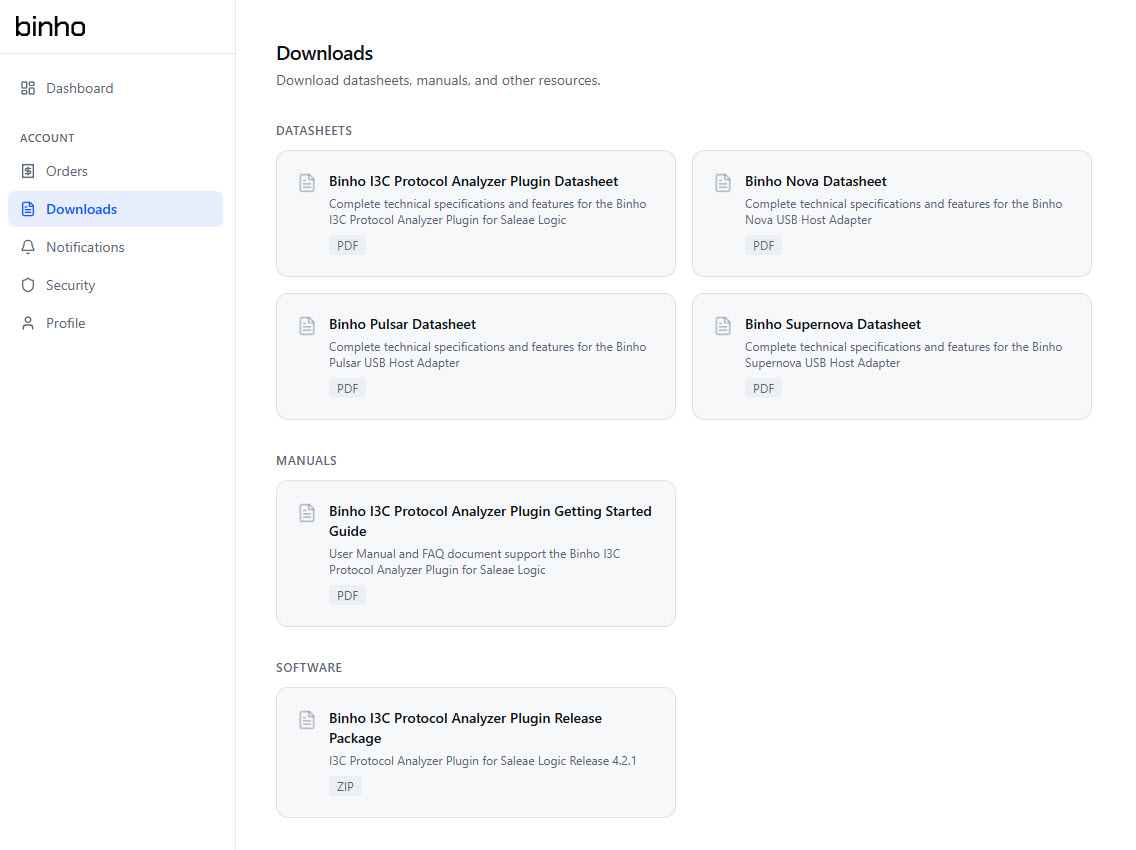The image size is (1136, 850).
Task: Go to Orders in sidebar
Action: 115,171
